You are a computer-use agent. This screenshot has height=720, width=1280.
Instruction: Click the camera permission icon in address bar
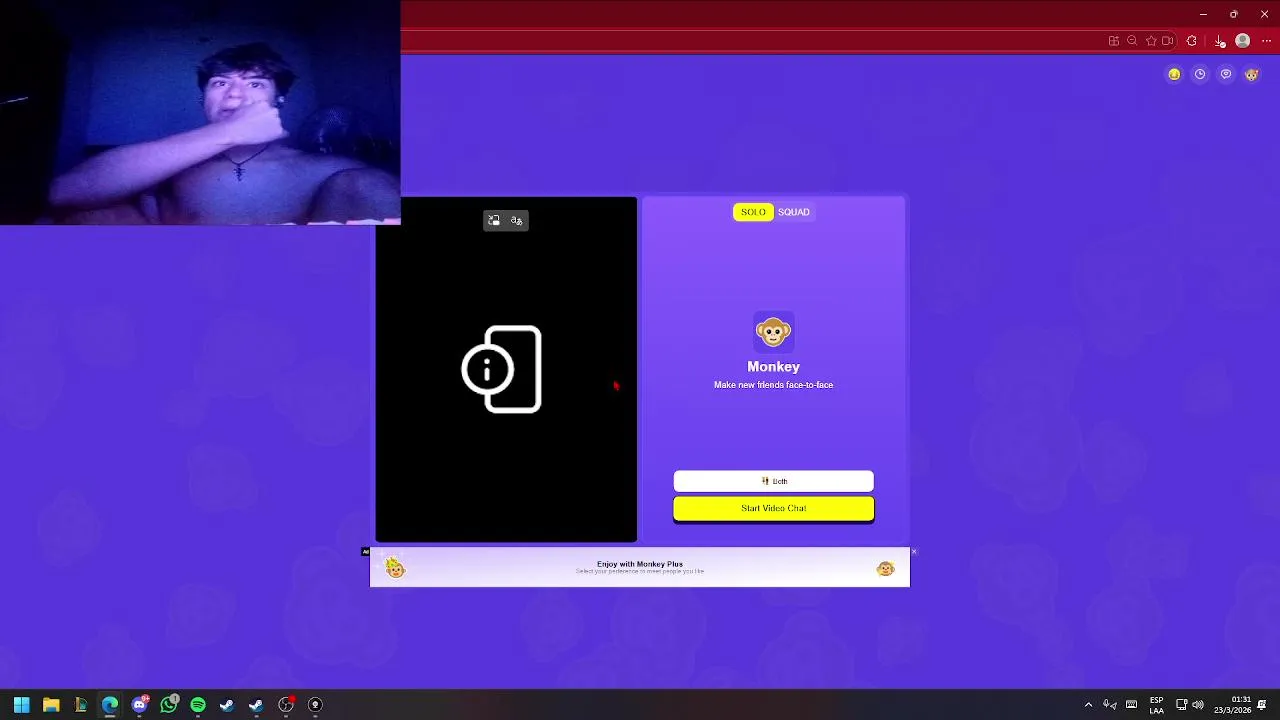point(1167,41)
